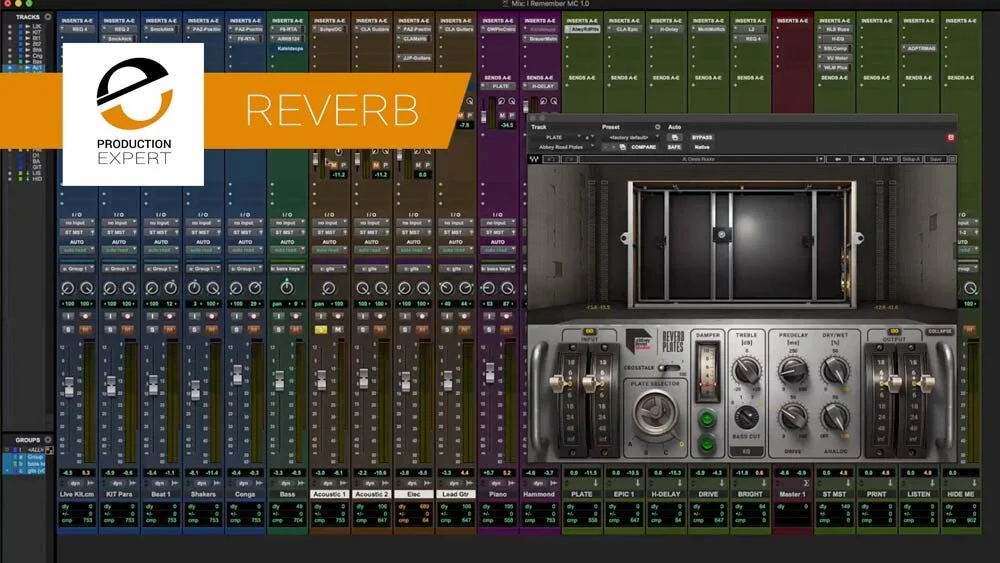Open the automation enable icon under Auto
Screen dimensions: 1000x563
(674, 137)
